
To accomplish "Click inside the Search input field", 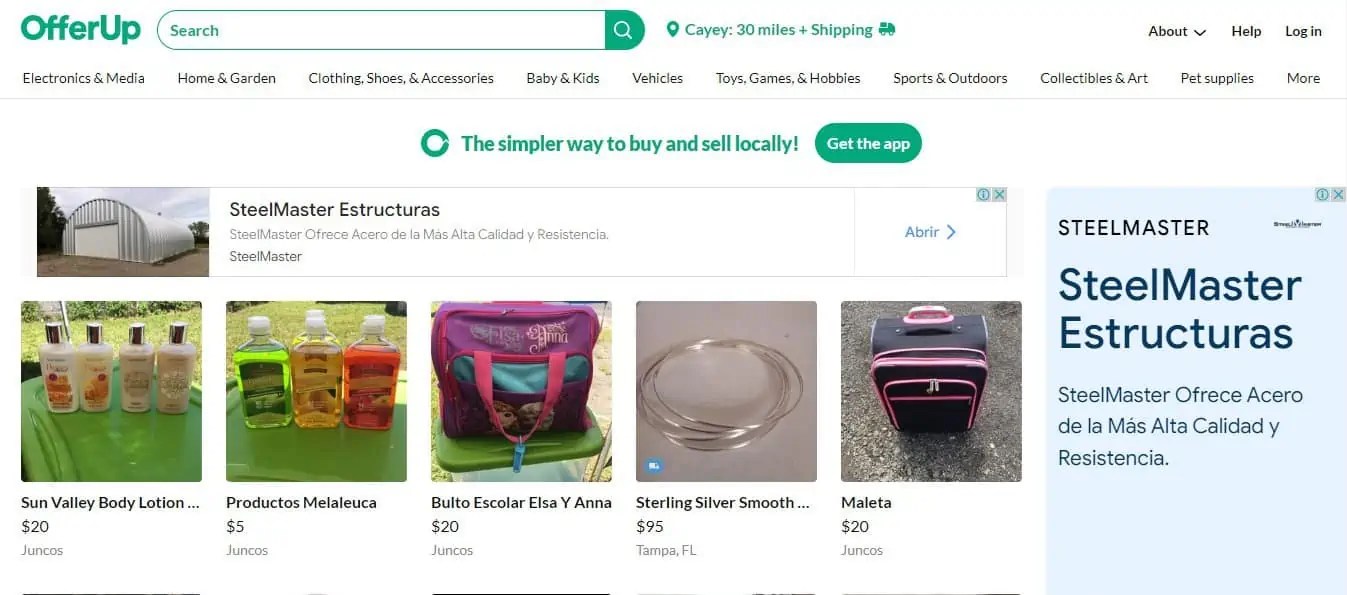I will point(380,30).
